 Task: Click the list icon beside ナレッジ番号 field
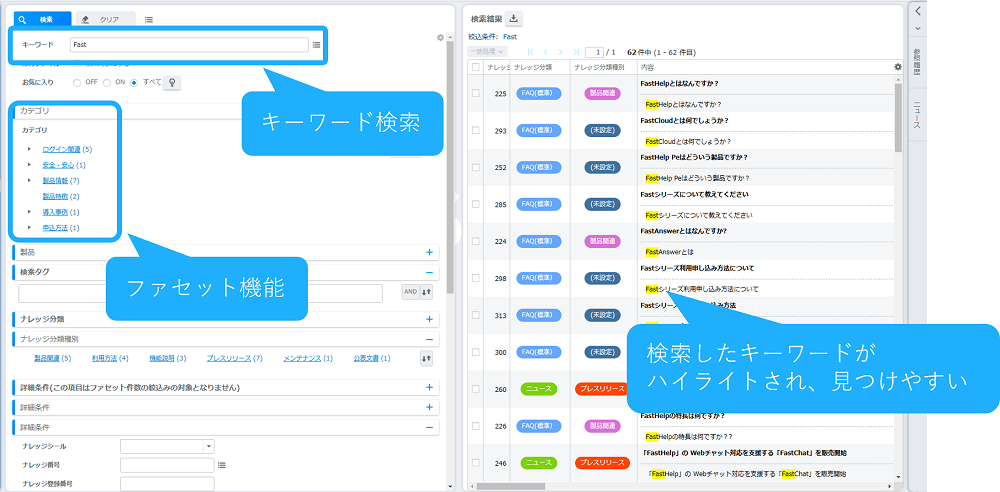[x=222, y=465]
